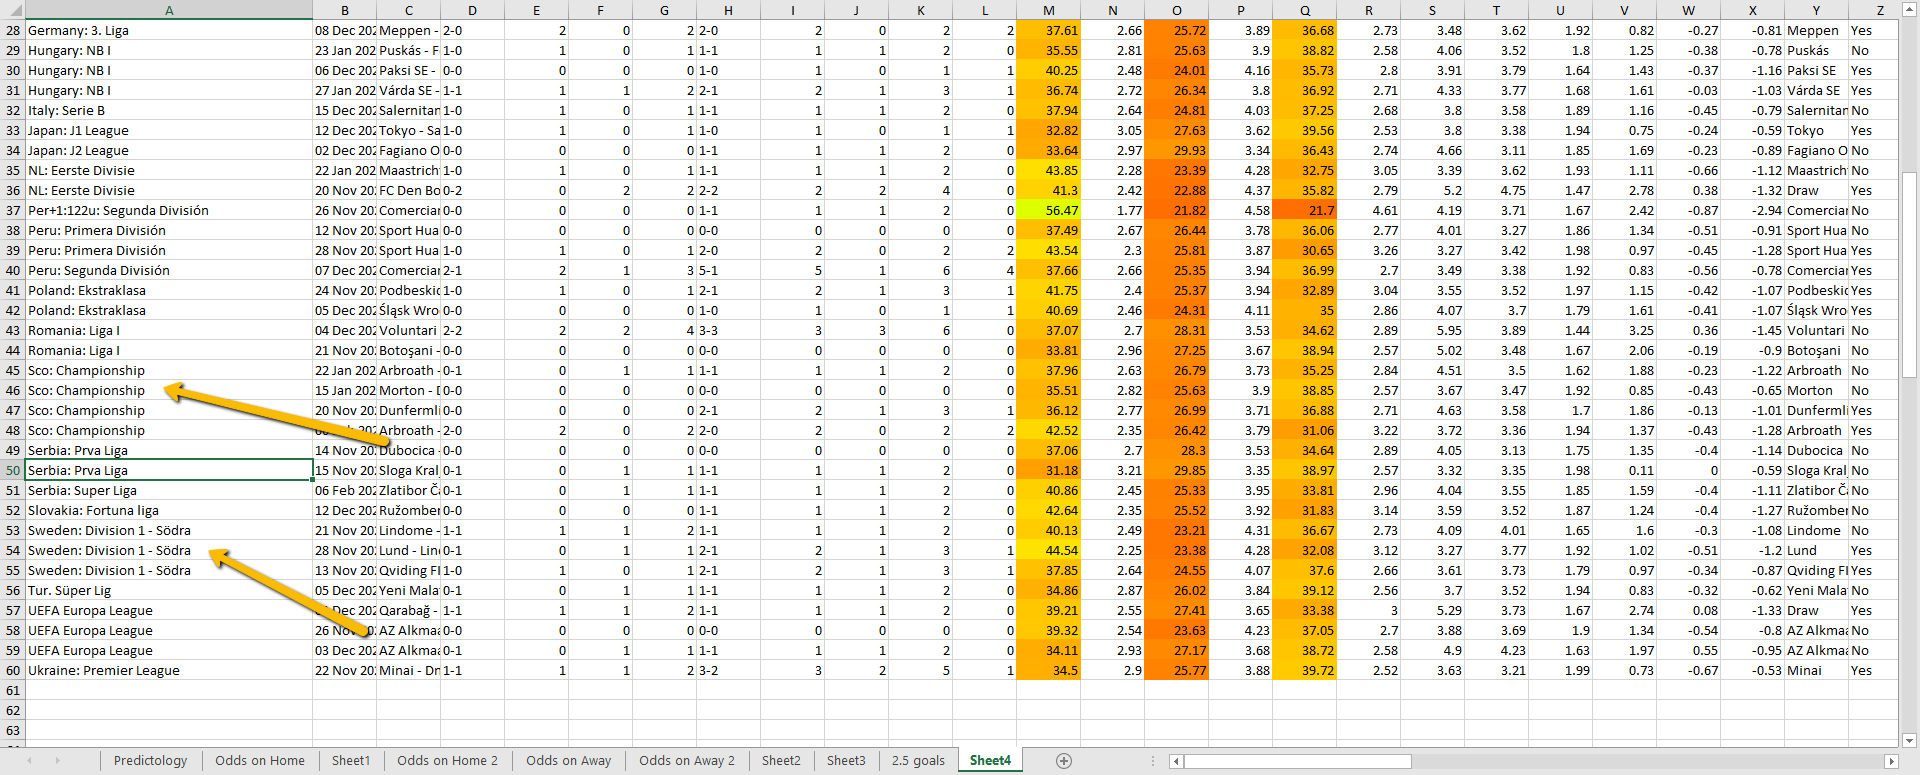
Task: Select column M header
Action: pos(1048,10)
